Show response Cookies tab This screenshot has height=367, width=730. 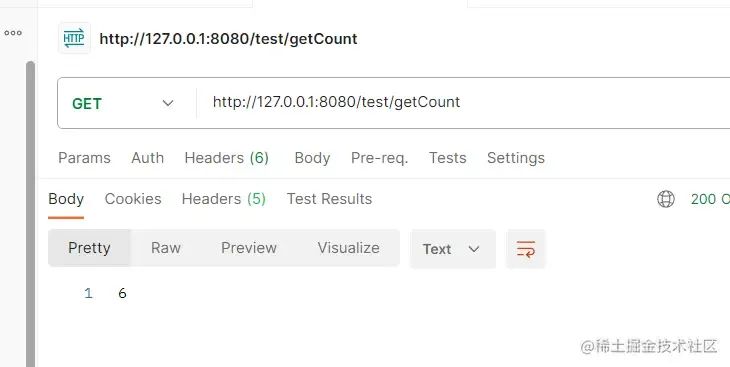(133, 199)
